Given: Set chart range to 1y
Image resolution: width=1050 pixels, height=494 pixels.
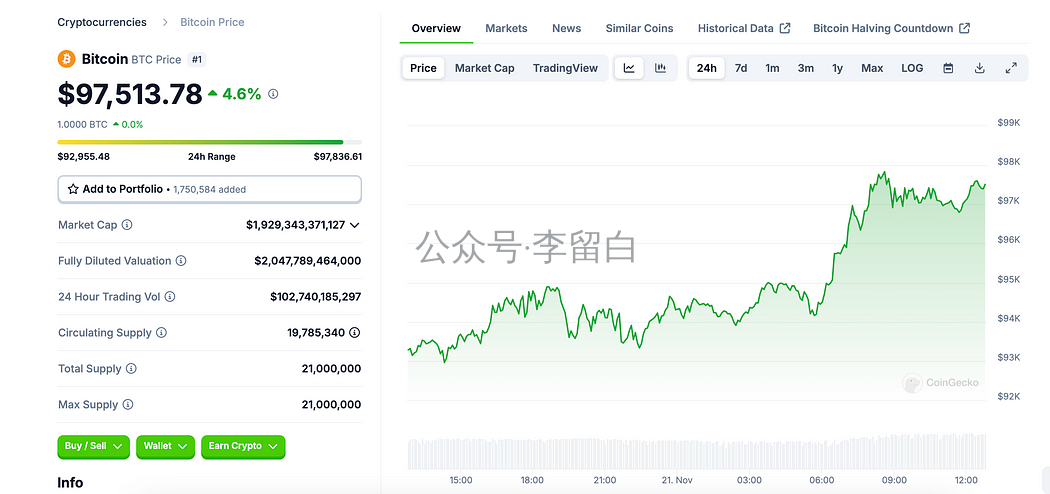Looking at the screenshot, I should 837,68.
